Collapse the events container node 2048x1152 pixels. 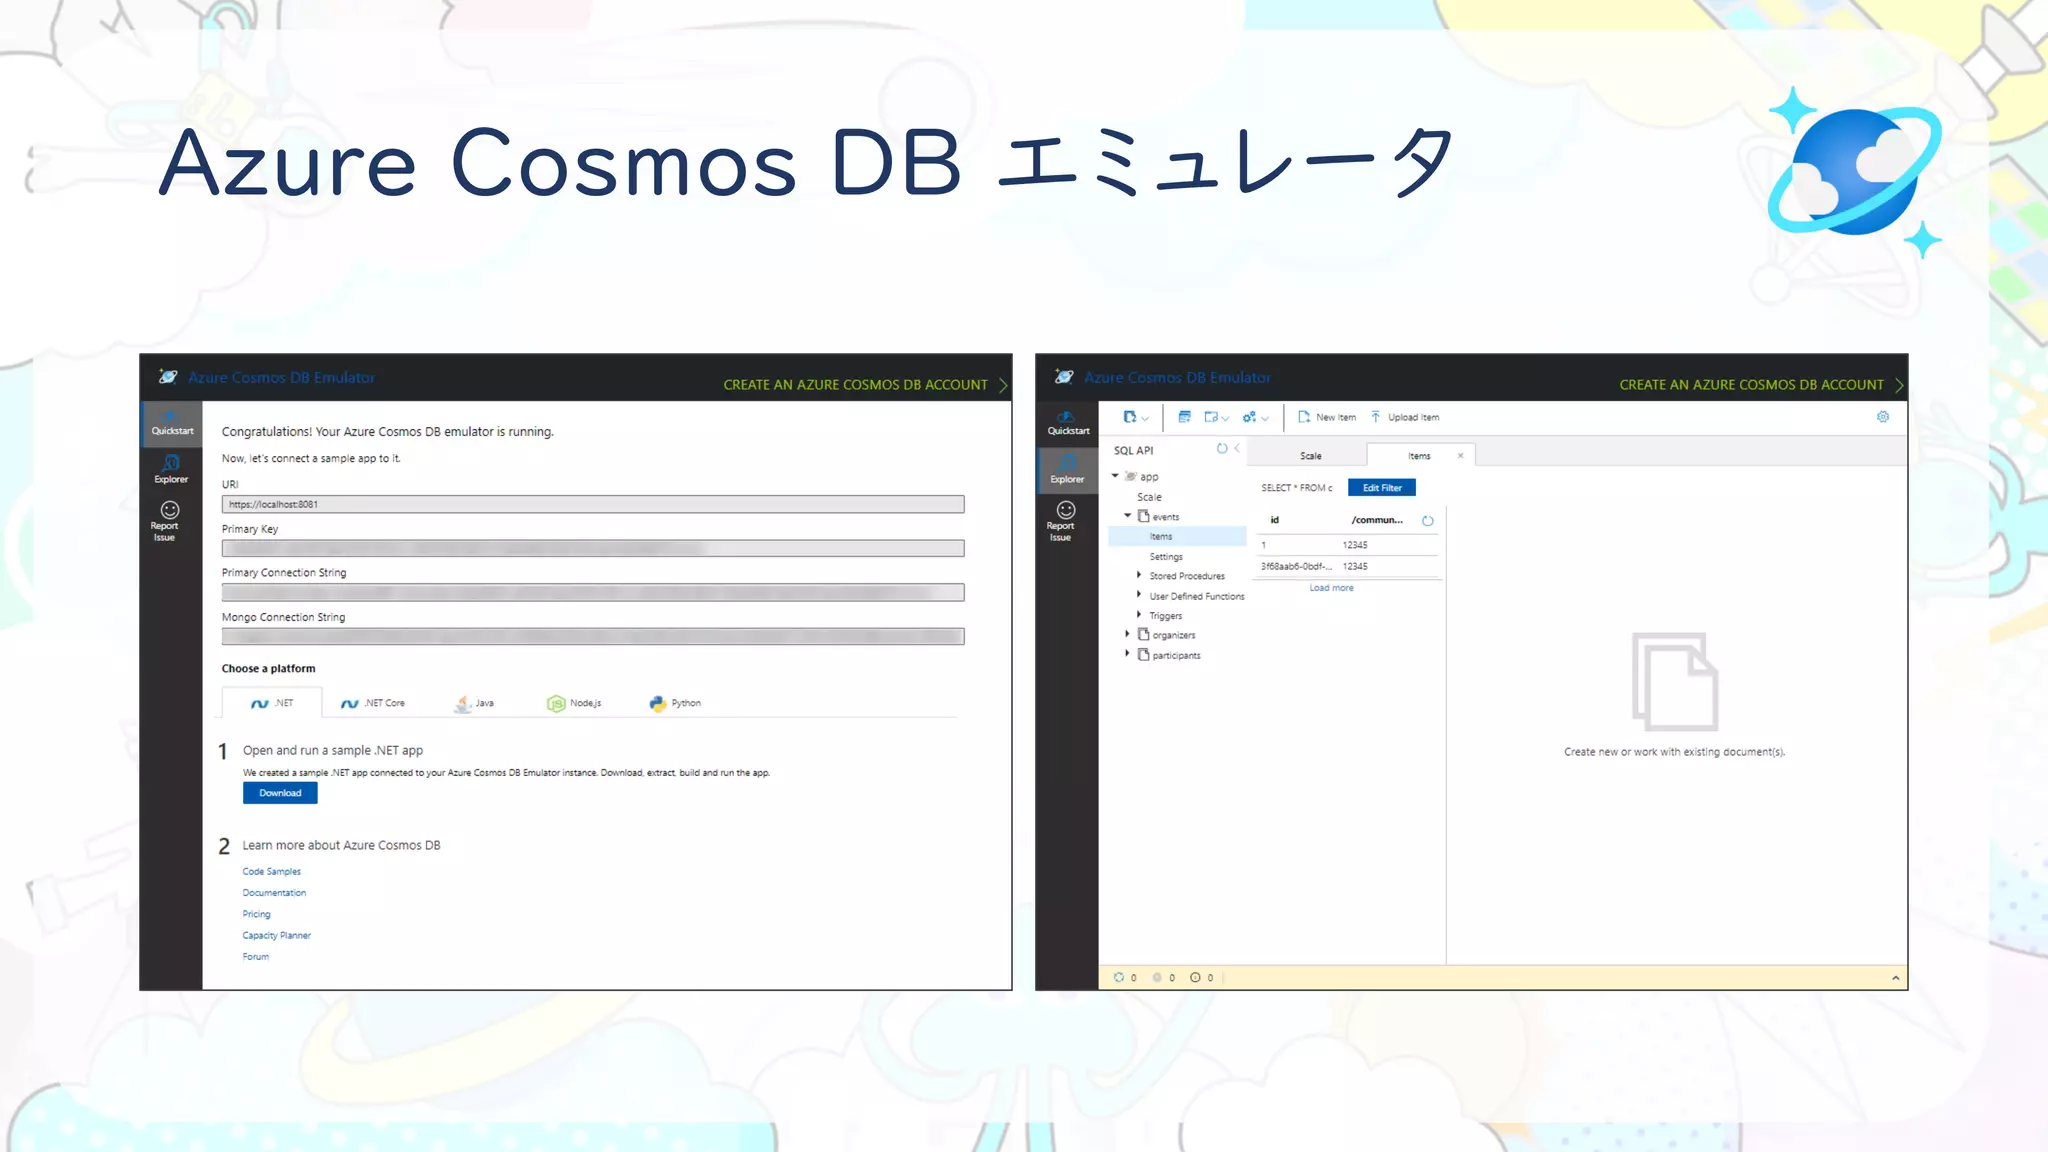pos(1127,516)
